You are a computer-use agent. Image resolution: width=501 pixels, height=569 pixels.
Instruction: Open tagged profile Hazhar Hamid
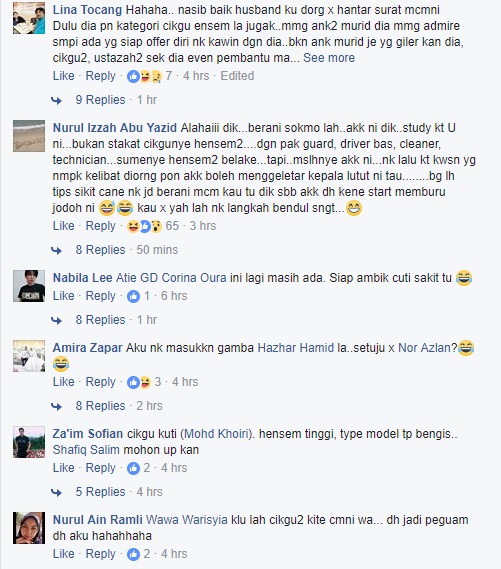295,348
